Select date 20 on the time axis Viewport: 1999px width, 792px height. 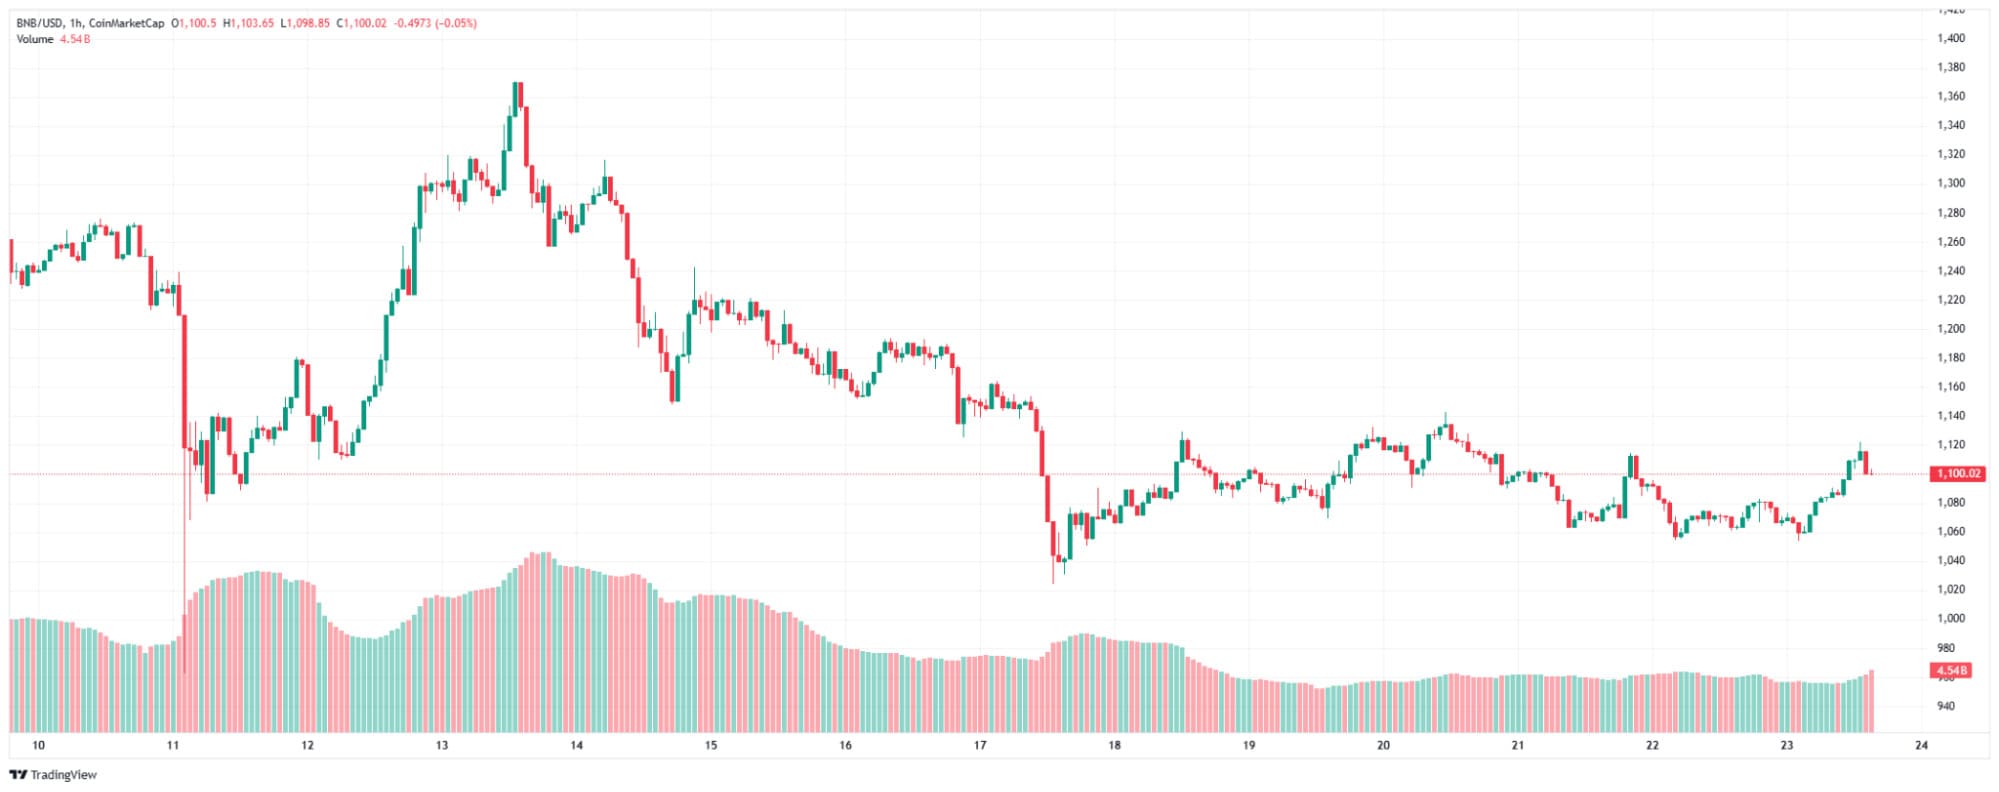(x=1383, y=745)
